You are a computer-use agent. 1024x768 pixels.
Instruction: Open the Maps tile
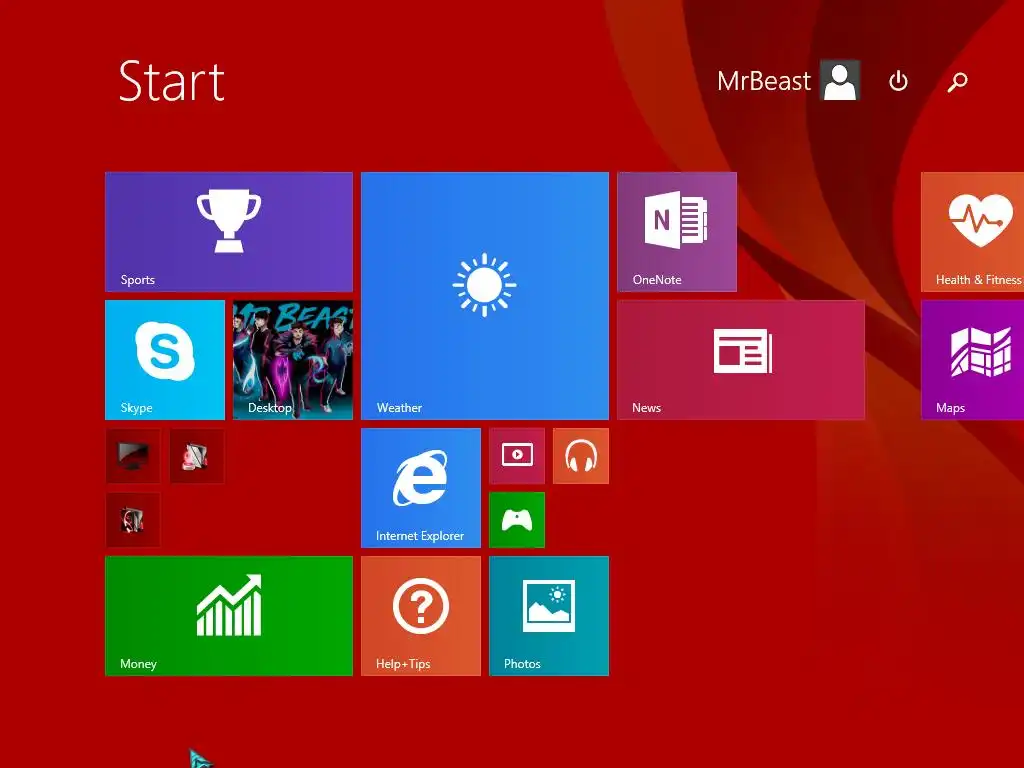(x=972, y=360)
